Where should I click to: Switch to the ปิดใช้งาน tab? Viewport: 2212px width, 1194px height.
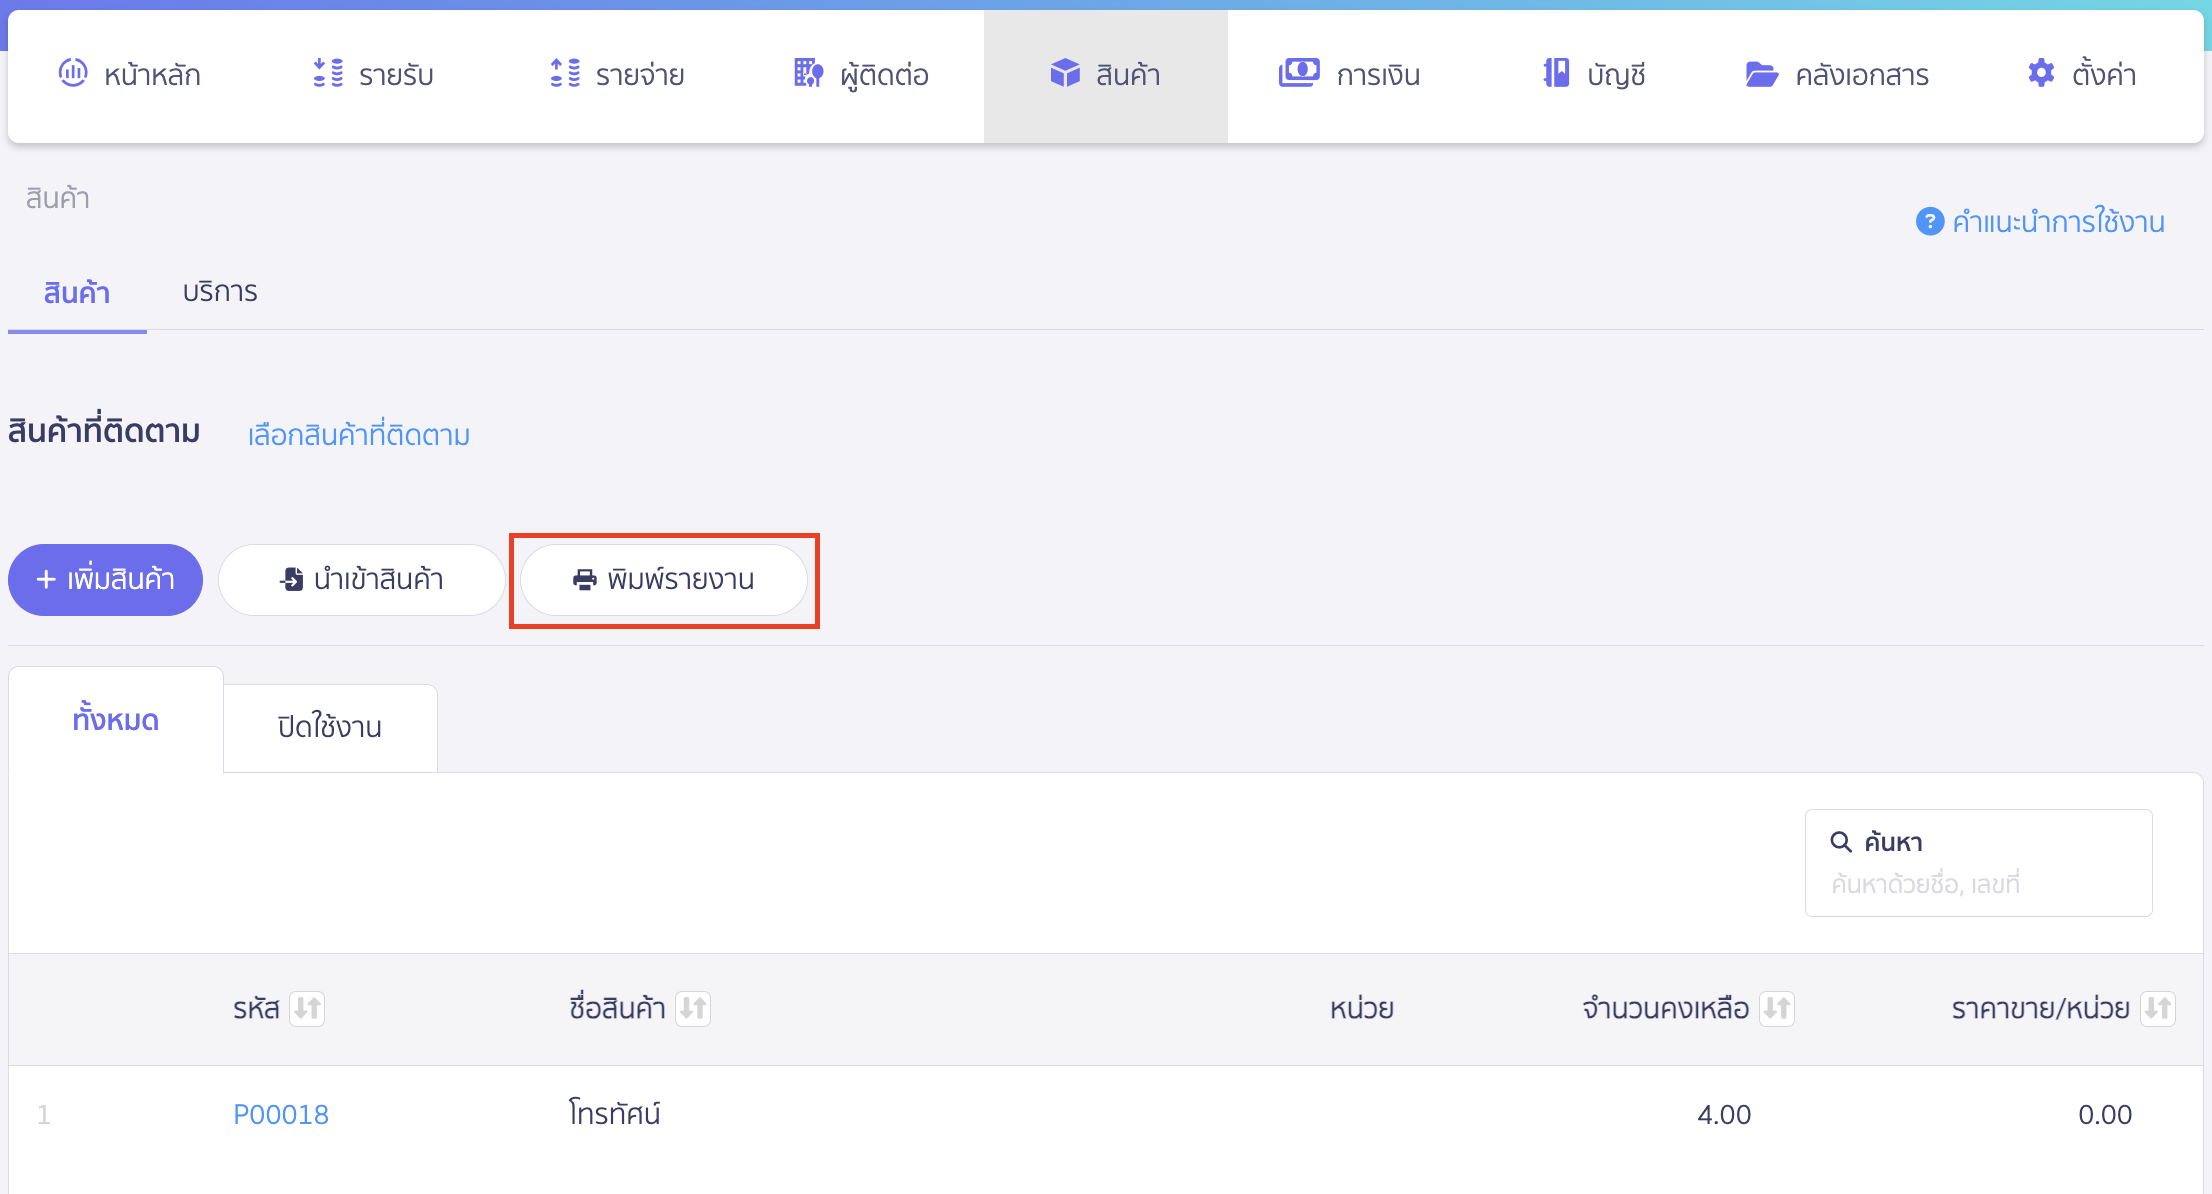coord(330,727)
